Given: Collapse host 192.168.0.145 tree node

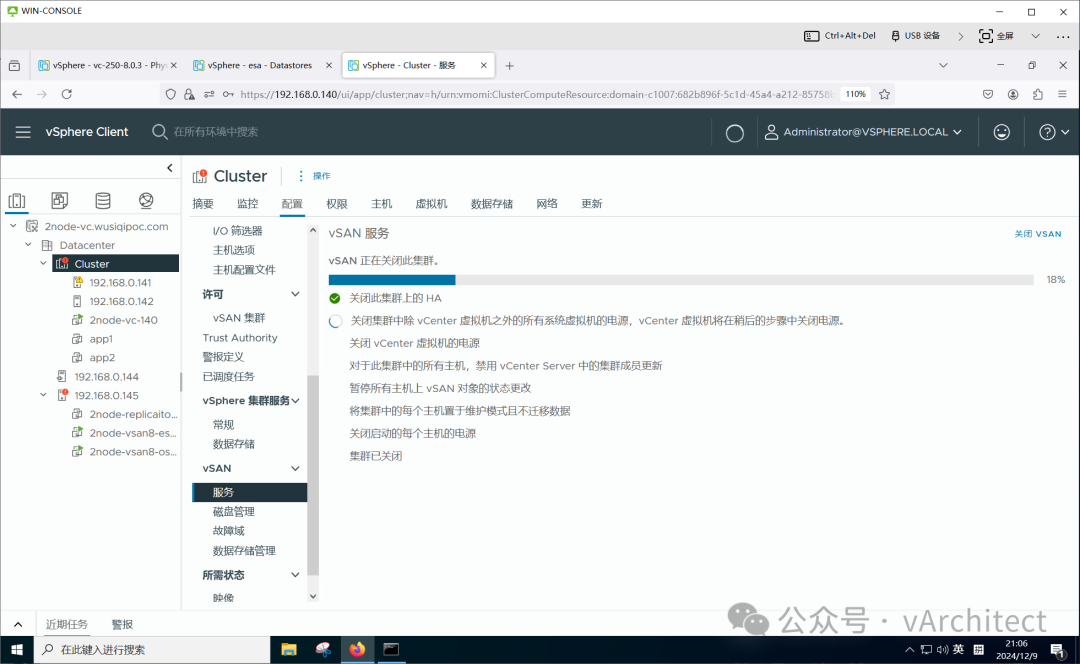Looking at the screenshot, I should click(43, 395).
